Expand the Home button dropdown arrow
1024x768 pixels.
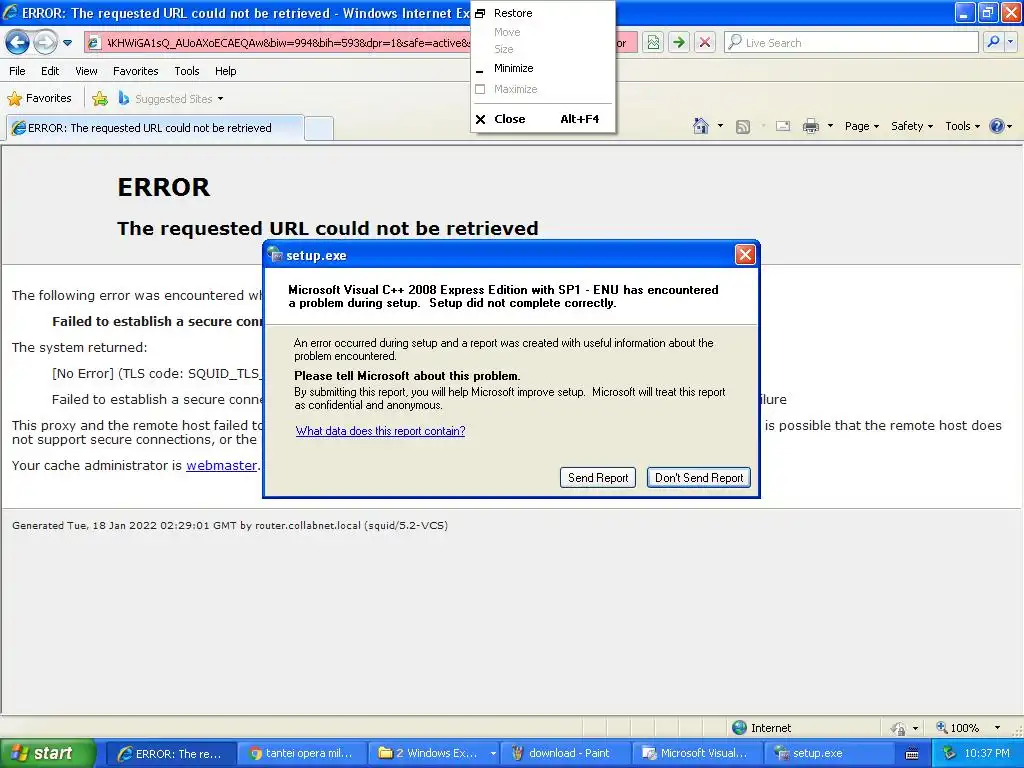pyautogui.click(x=720, y=126)
